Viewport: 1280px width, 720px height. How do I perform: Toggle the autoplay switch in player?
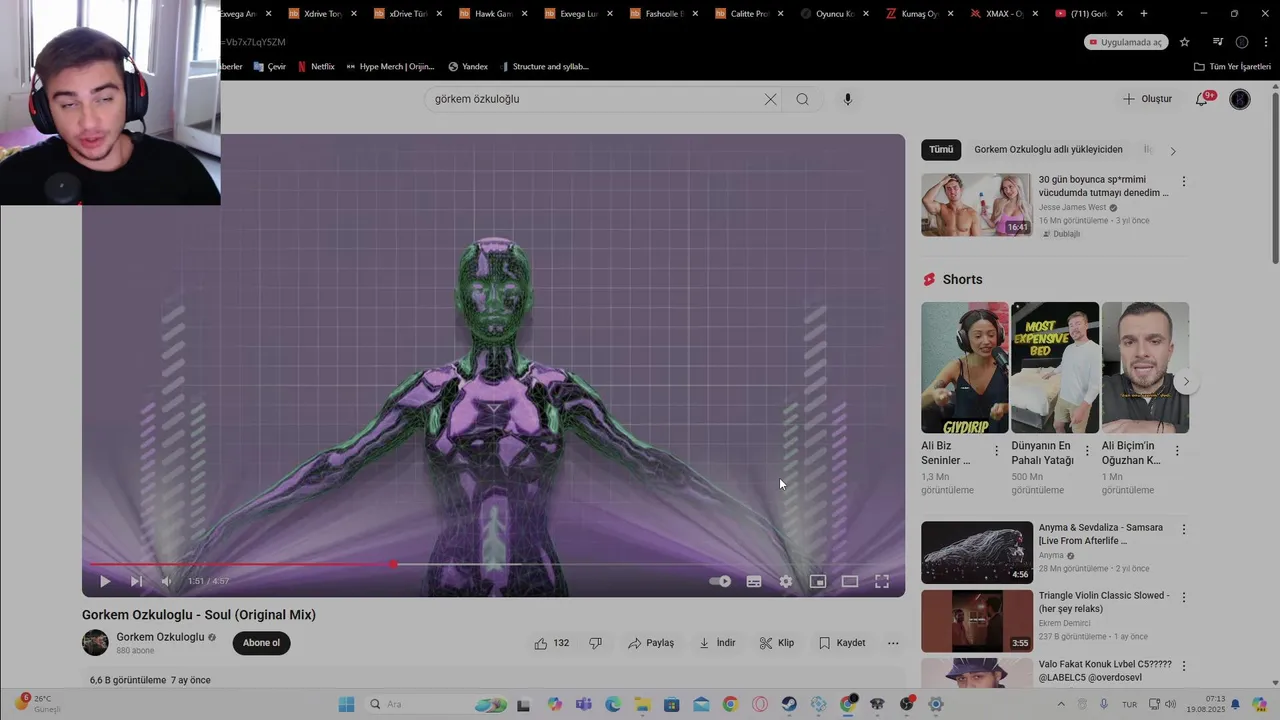[720, 581]
